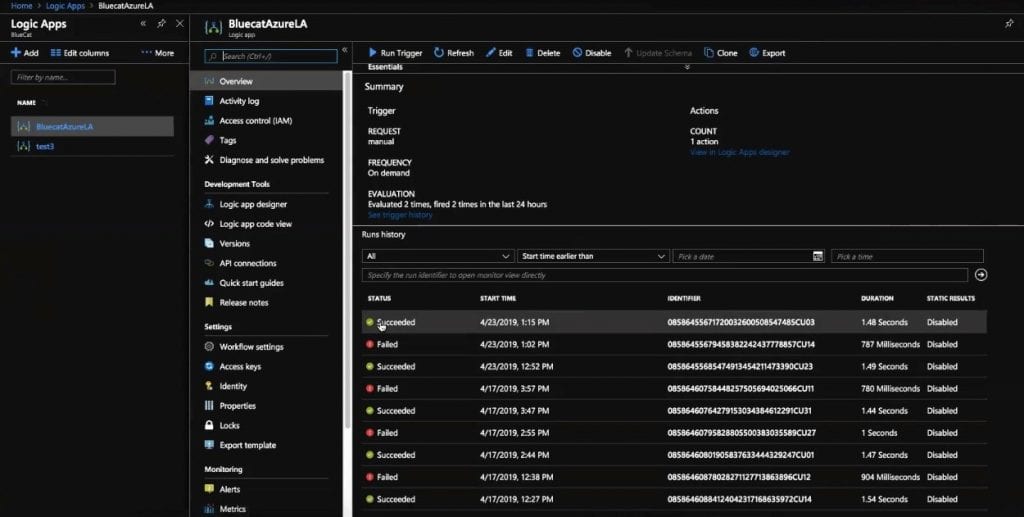Open the failed run at 4/17/2019, 3:57 PM
1024x517 pixels.
click(x=674, y=388)
